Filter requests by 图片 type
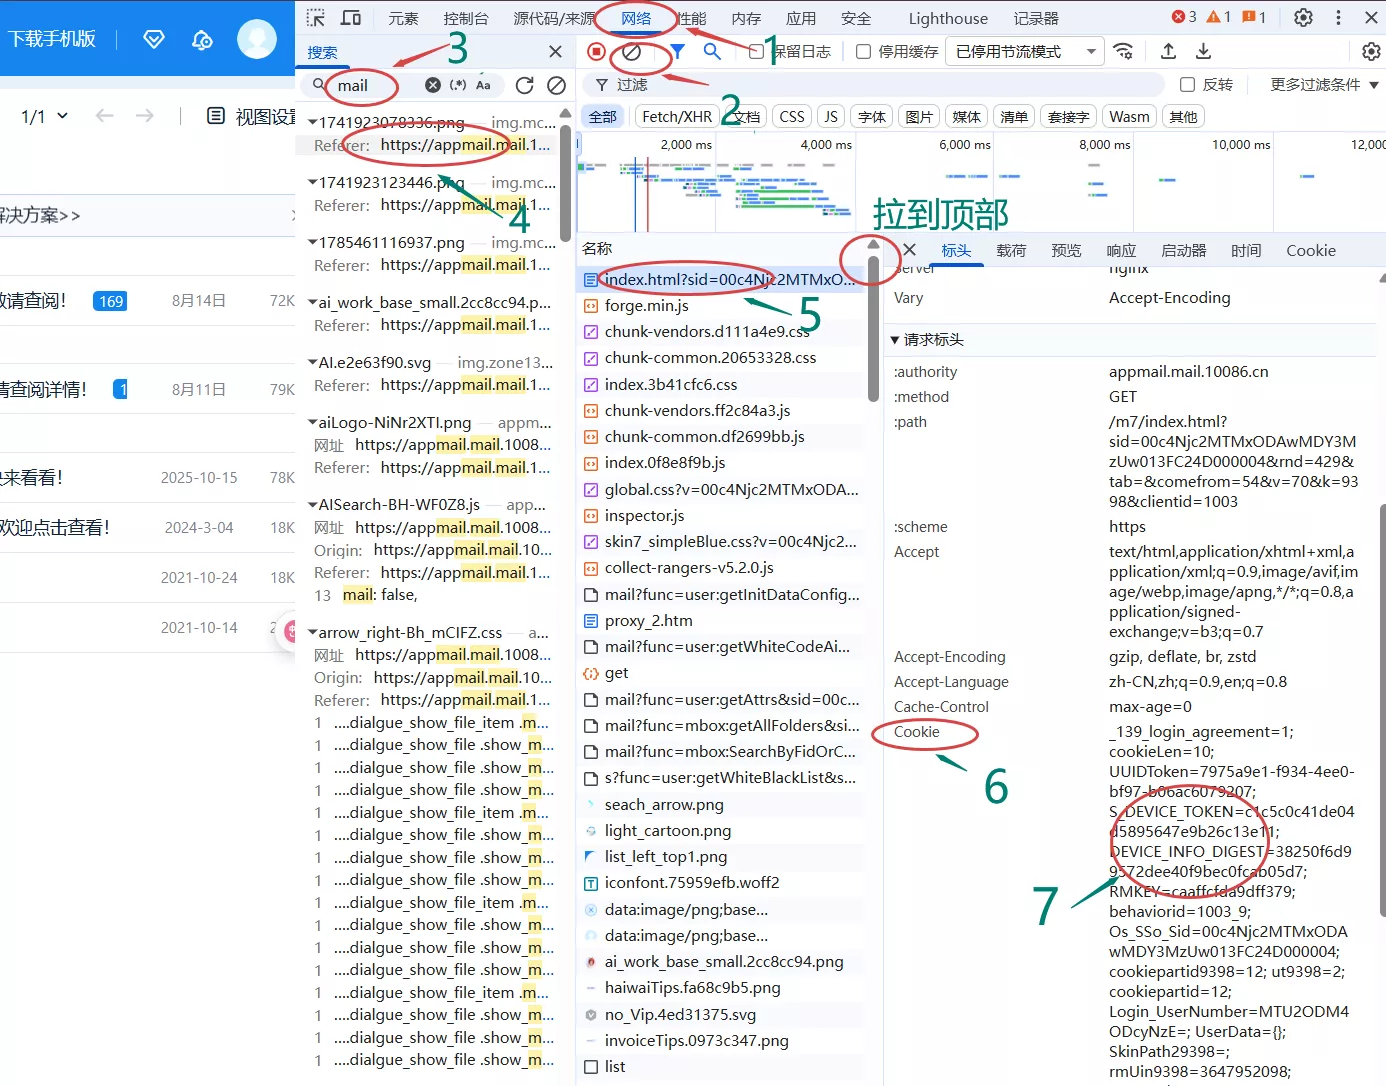This screenshot has height=1086, width=1386. (919, 117)
